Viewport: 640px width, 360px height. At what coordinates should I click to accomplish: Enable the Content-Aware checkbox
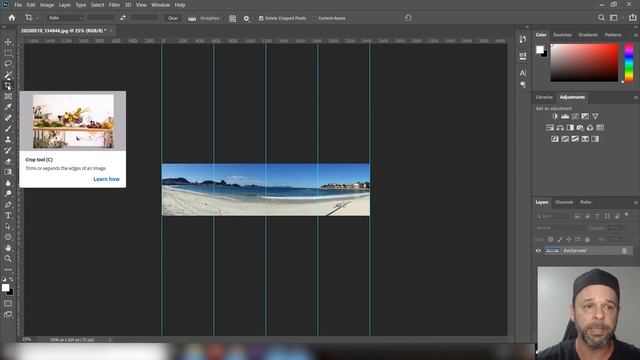click(x=314, y=18)
